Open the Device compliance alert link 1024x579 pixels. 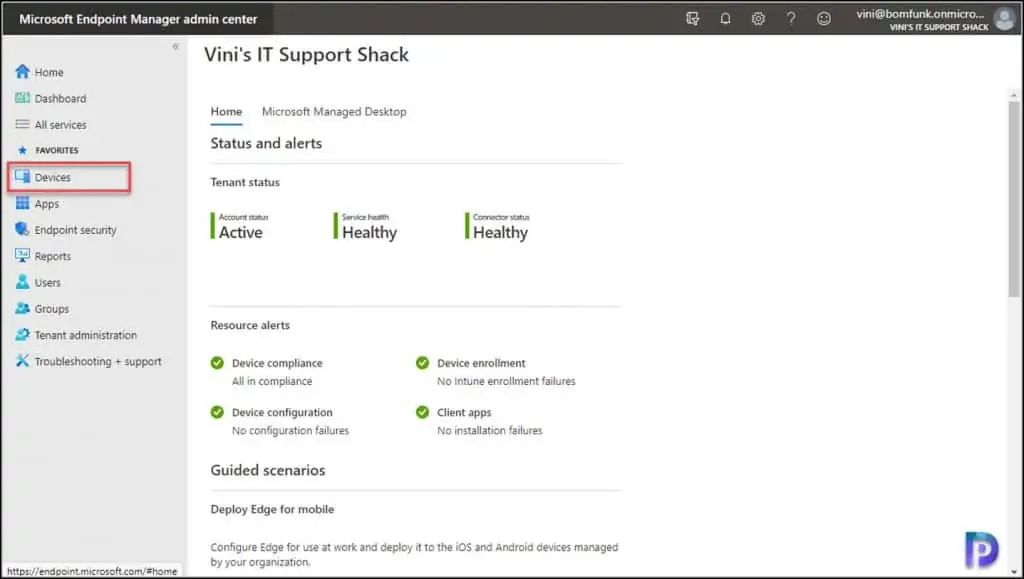(x=277, y=363)
